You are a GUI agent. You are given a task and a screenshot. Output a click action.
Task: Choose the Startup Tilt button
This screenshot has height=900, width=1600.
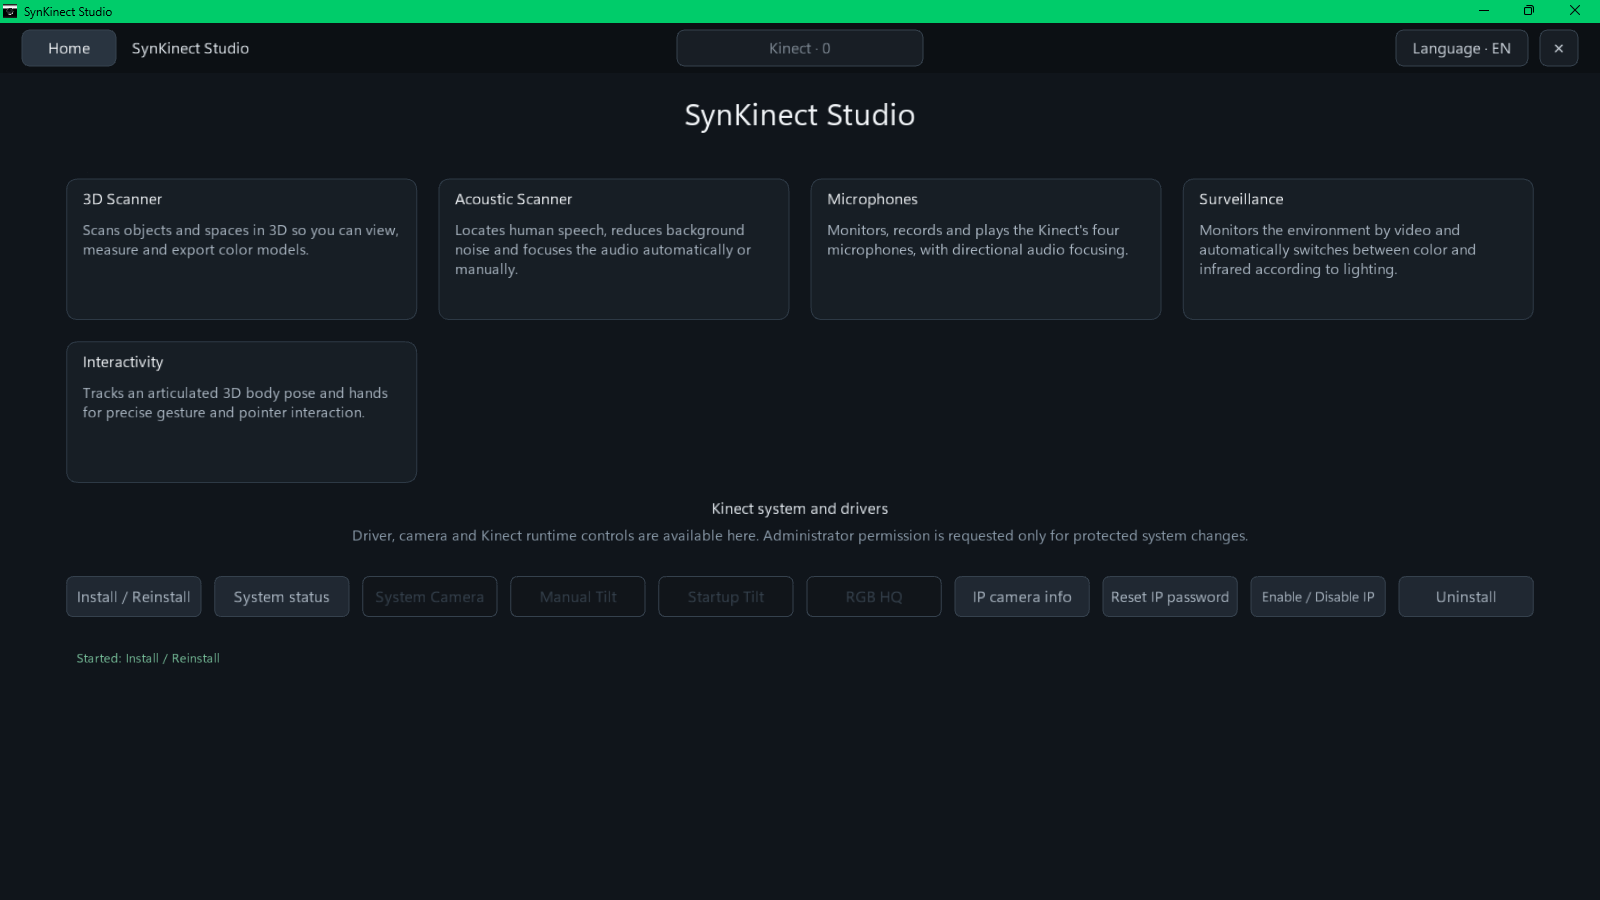tap(725, 597)
